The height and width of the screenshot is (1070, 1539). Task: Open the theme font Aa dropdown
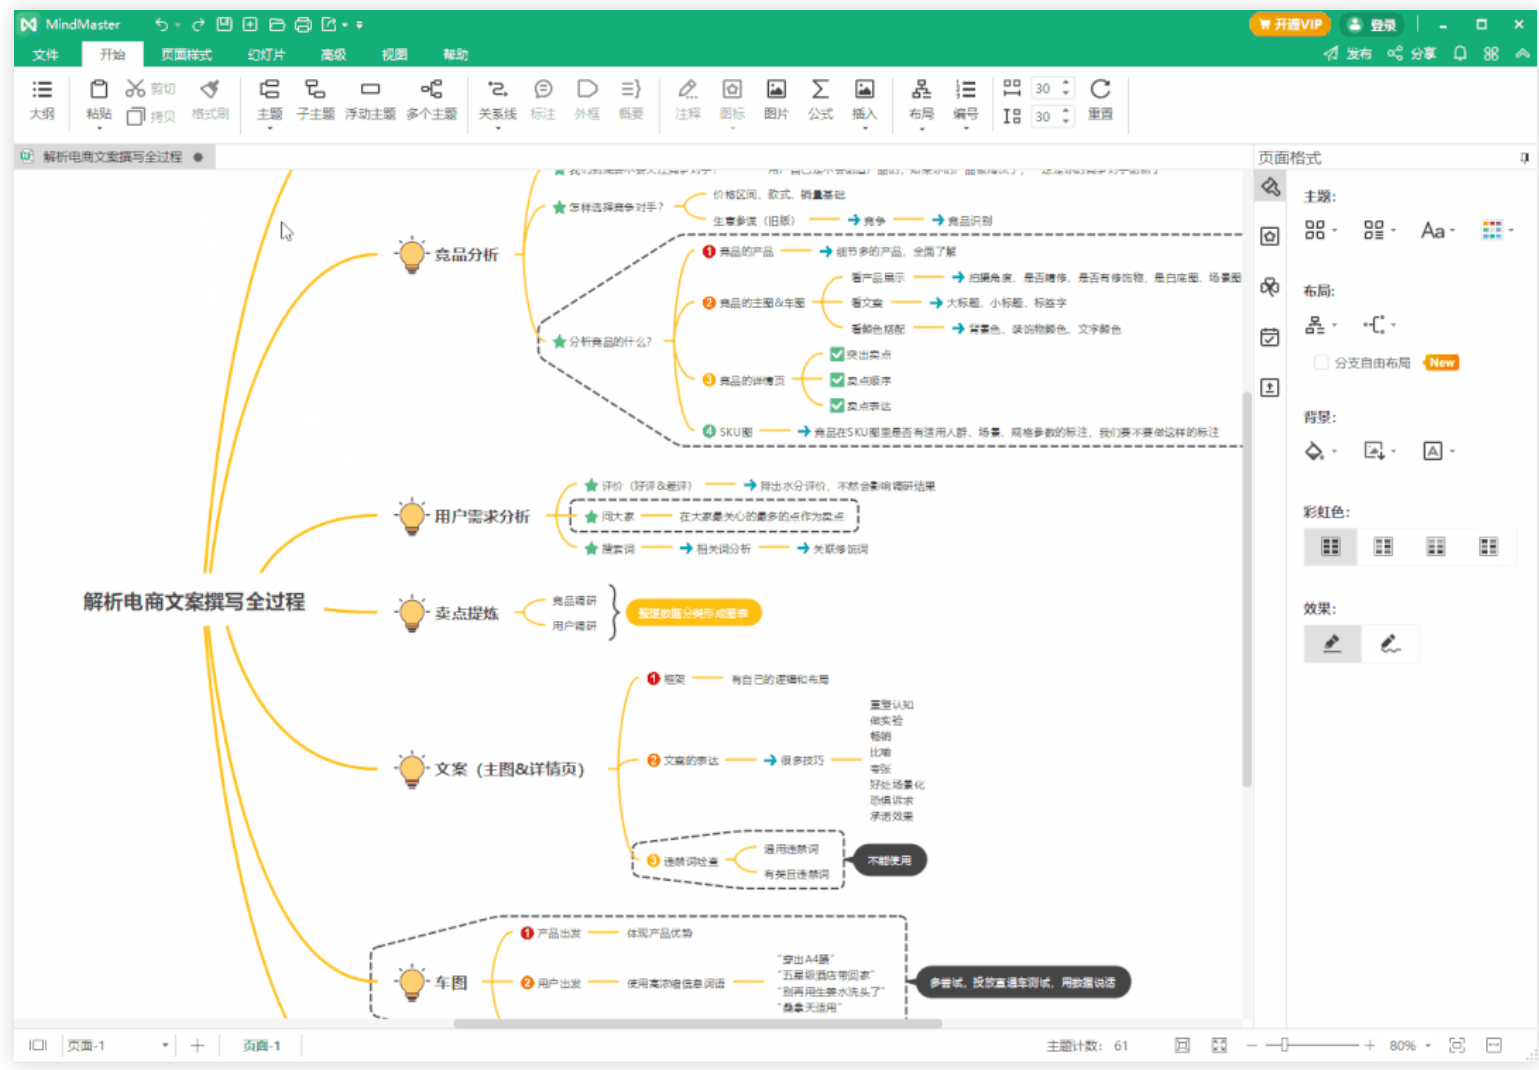pos(1437,231)
